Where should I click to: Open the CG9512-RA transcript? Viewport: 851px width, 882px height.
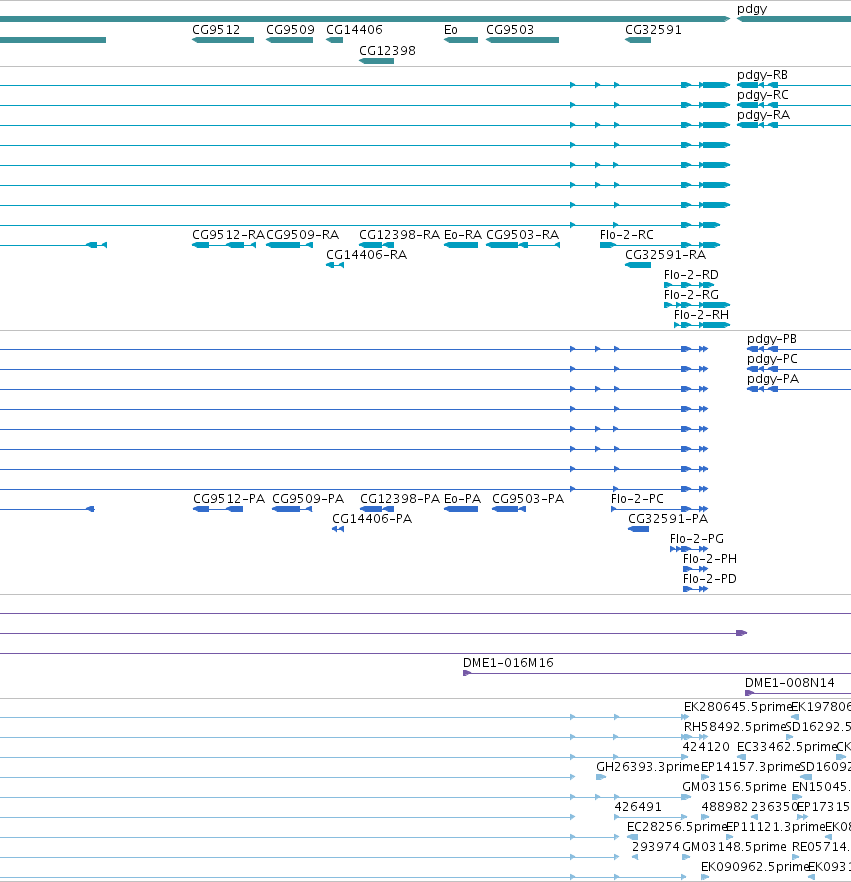(224, 245)
